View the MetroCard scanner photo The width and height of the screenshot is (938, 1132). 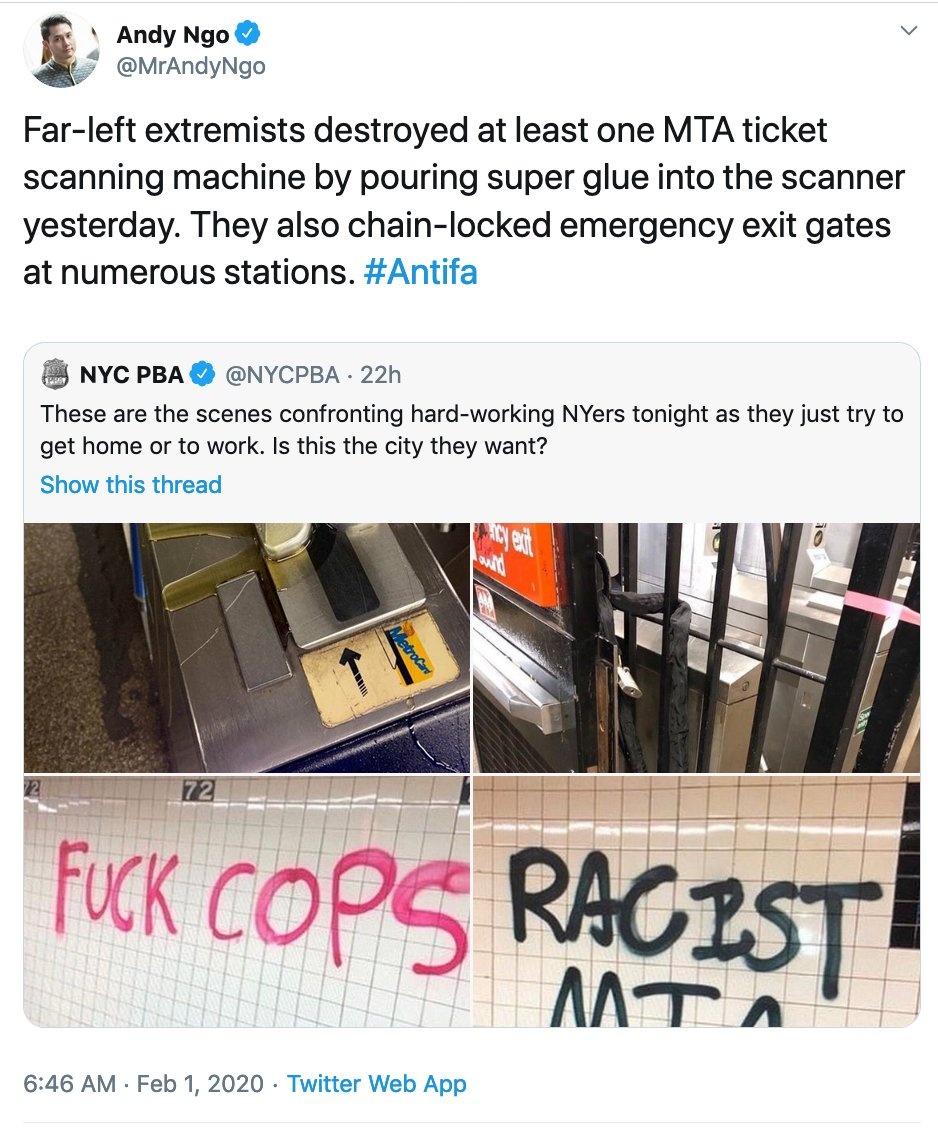(247, 648)
